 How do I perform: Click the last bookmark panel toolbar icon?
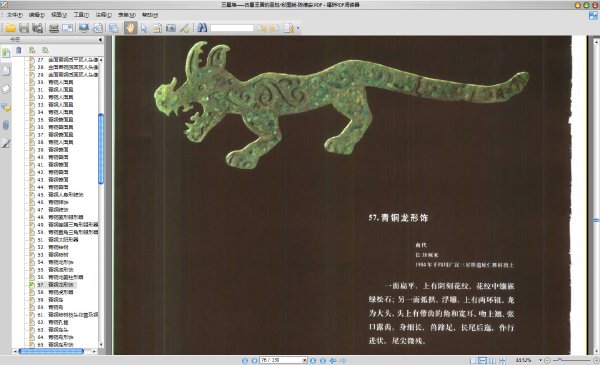[45, 50]
